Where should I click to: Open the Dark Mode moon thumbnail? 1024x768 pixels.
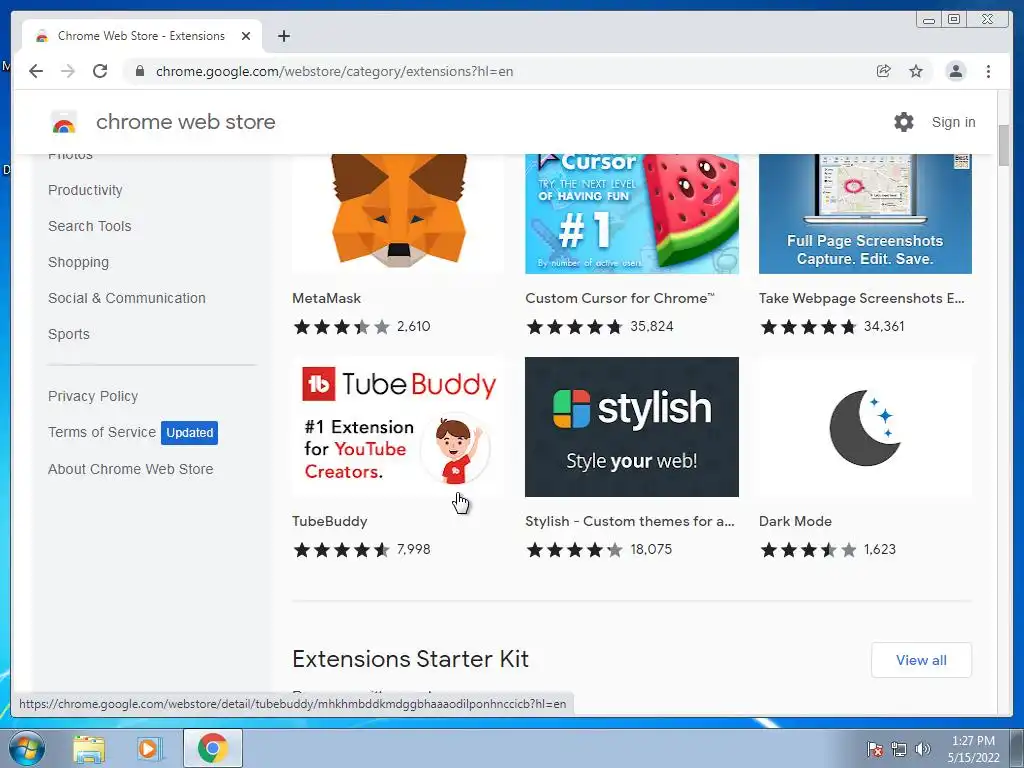tap(865, 426)
